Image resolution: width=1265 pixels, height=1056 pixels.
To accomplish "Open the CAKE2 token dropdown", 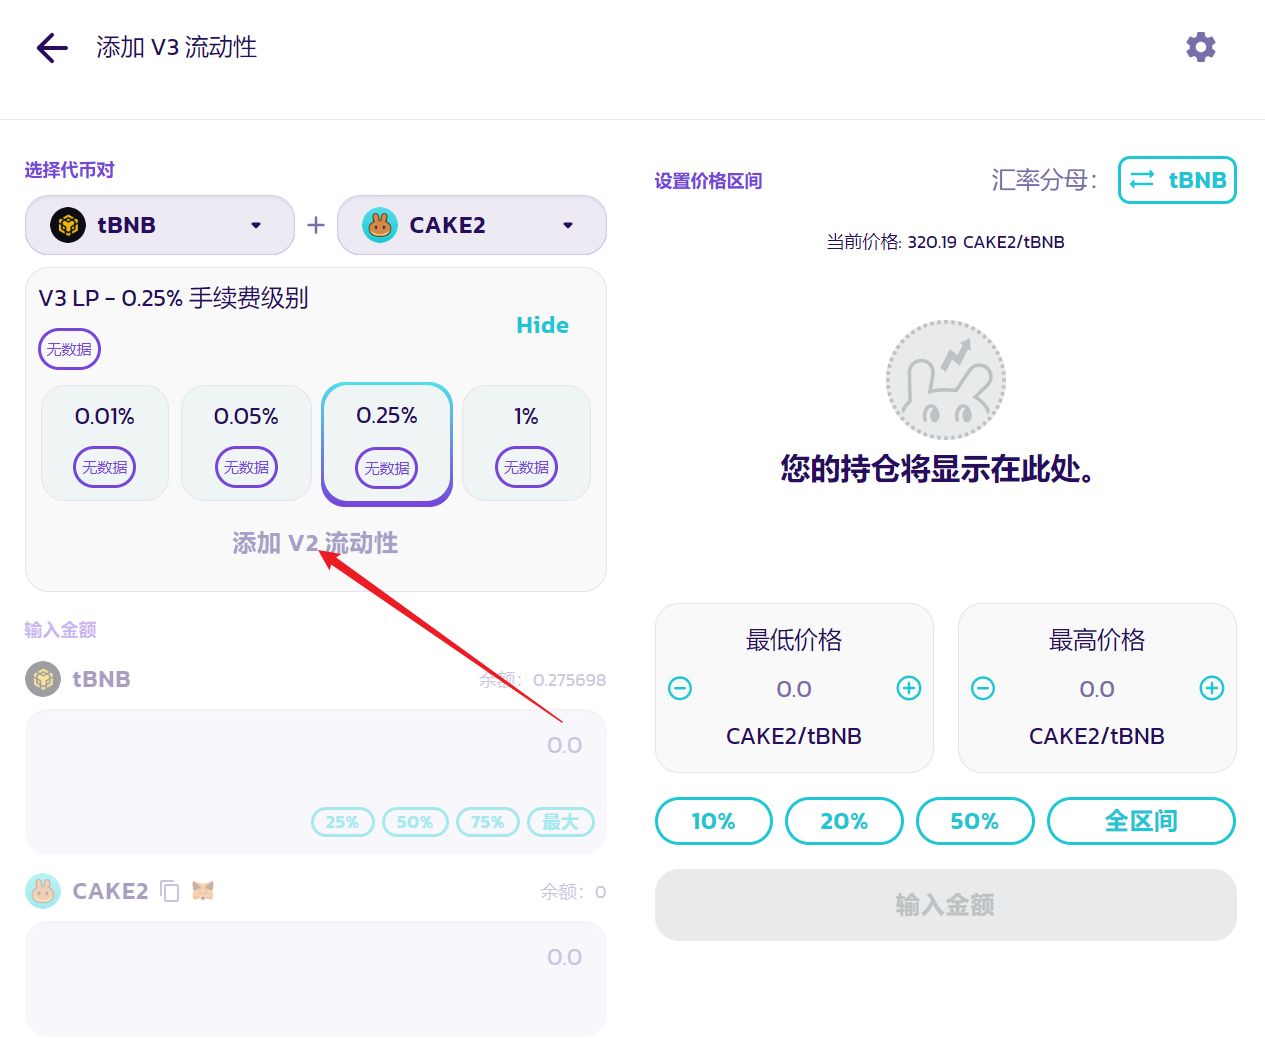I will [471, 225].
